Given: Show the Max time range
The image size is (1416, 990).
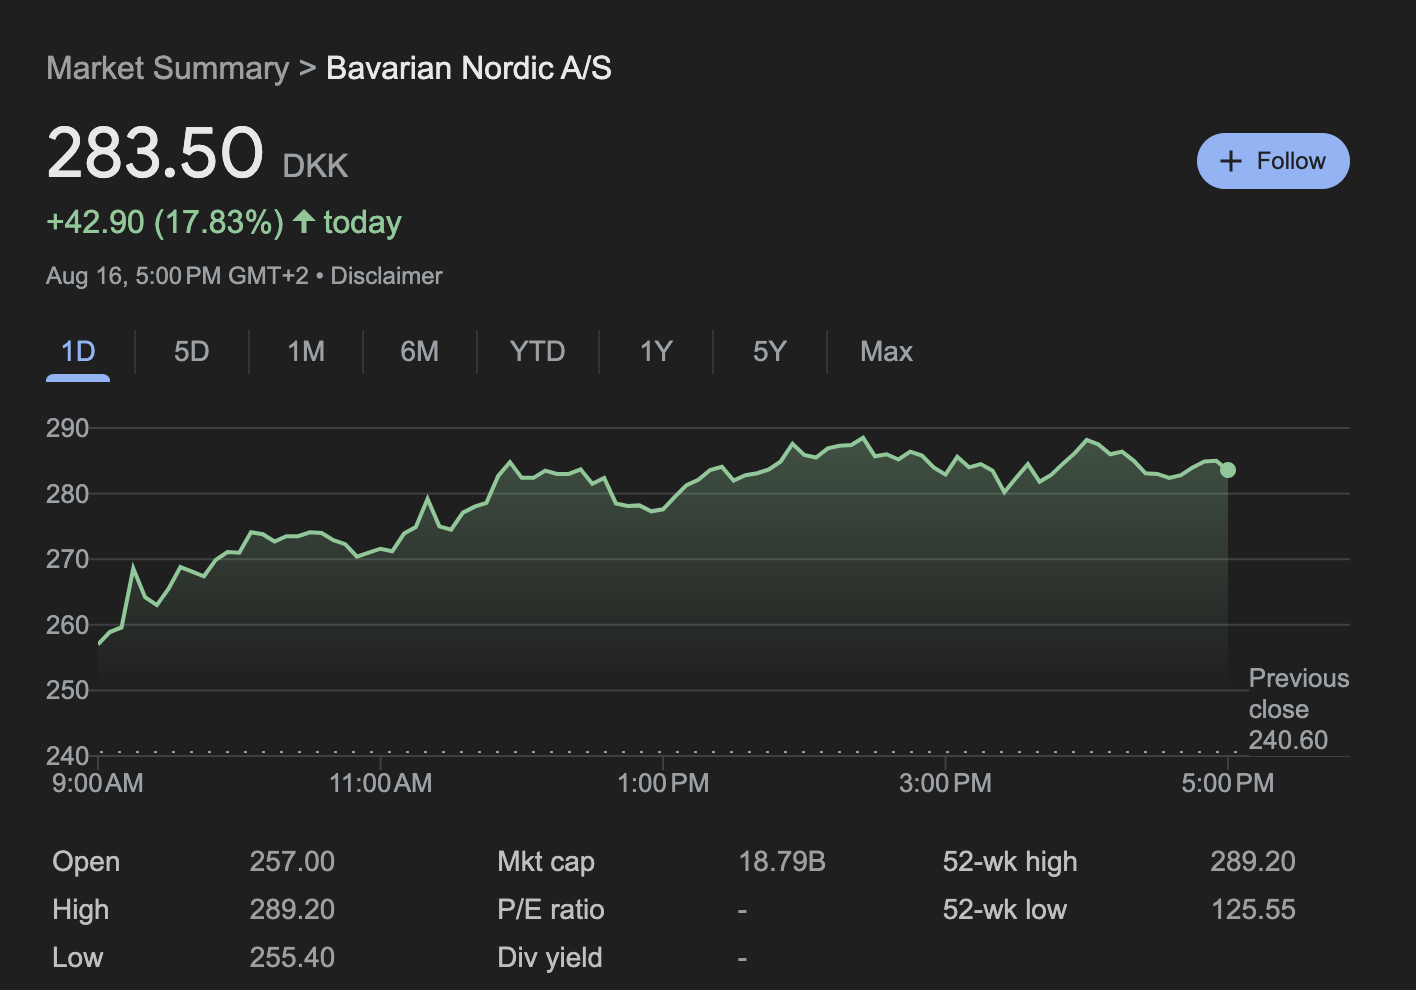Looking at the screenshot, I should pyautogui.click(x=886, y=352).
